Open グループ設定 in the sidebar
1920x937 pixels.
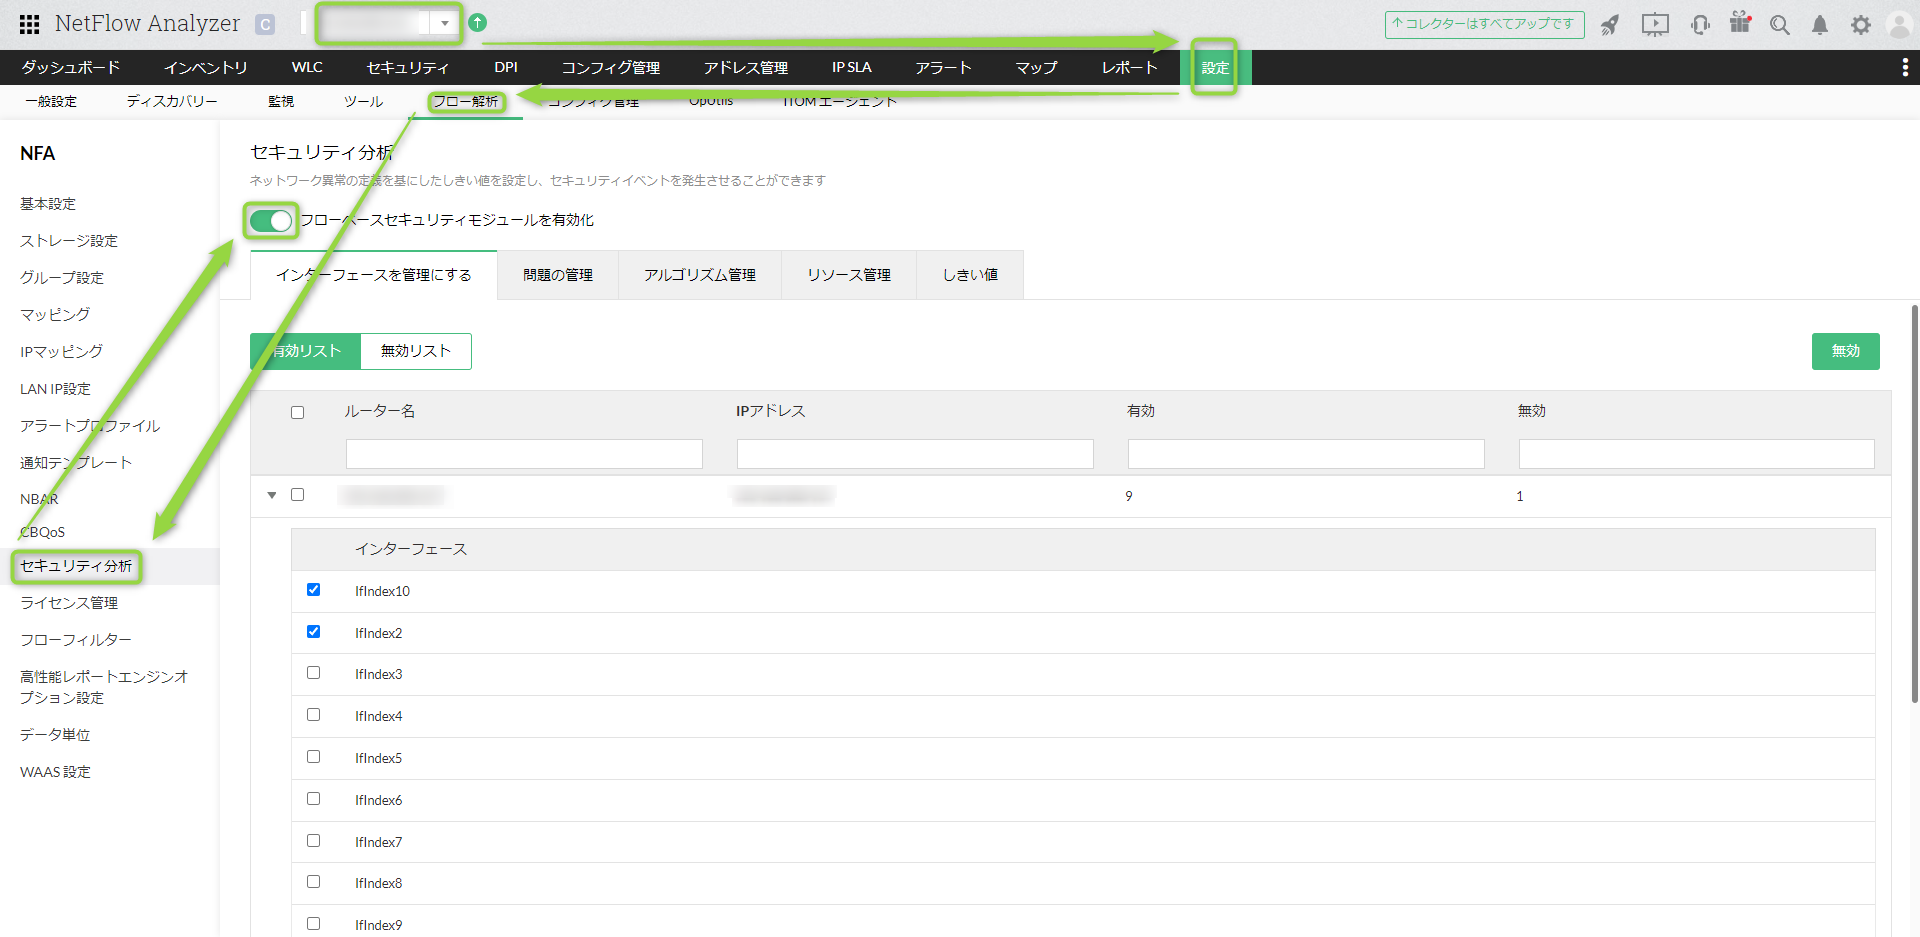62,278
